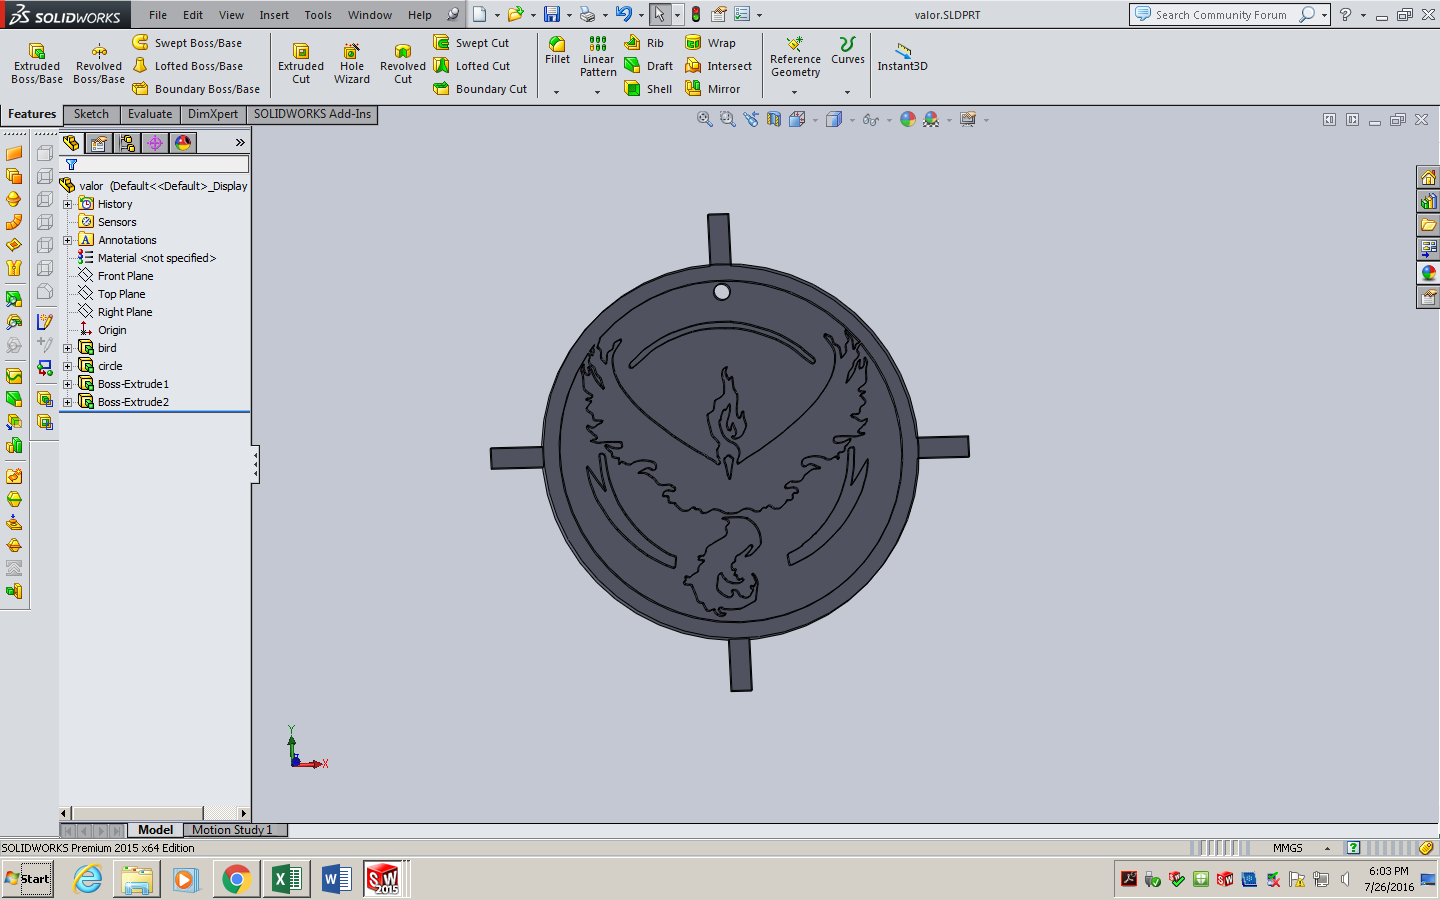Expand the bird feature in the tree
The width and height of the screenshot is (1440, 900).
(67, 347)
